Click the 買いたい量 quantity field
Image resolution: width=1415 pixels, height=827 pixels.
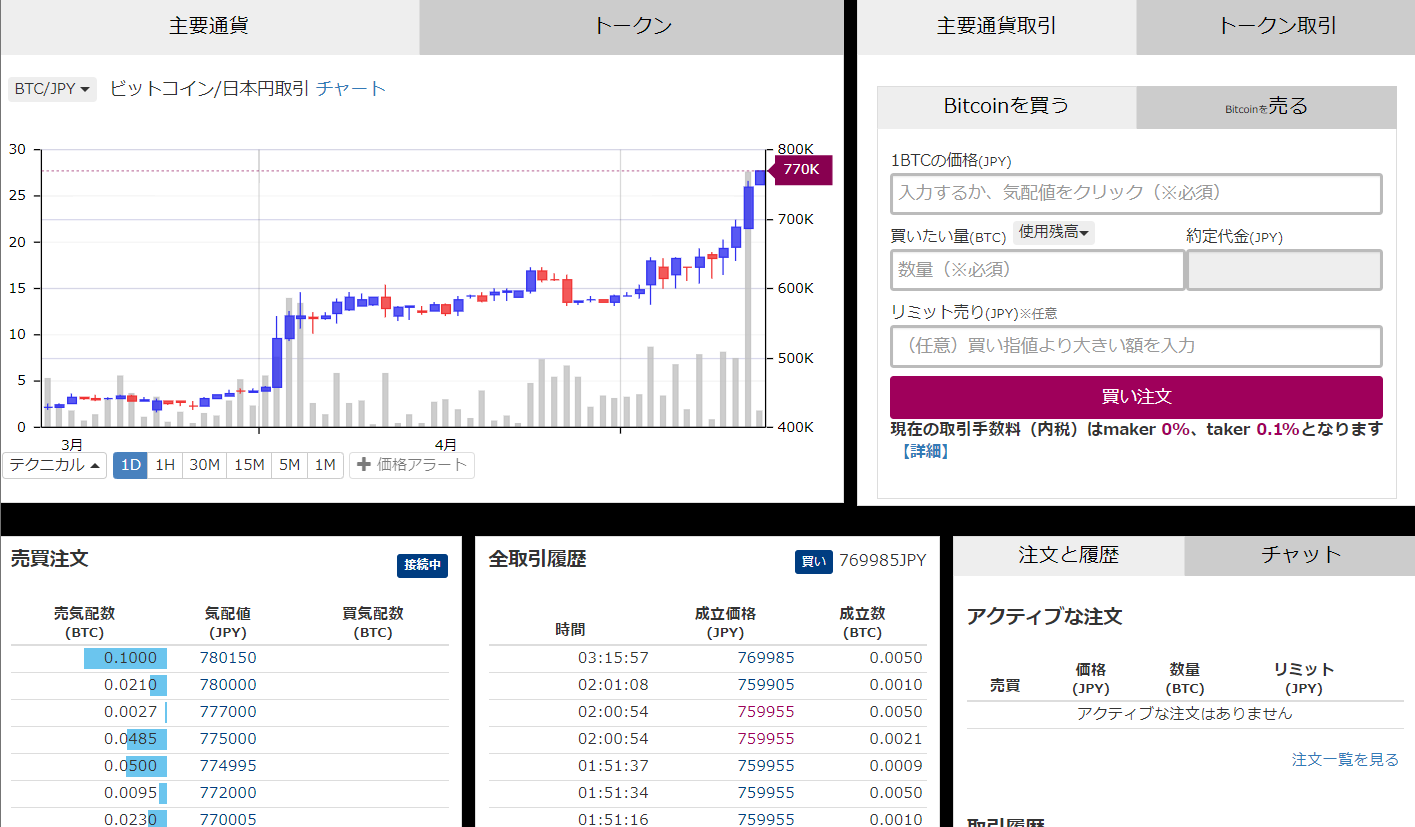coord(1037,270)
